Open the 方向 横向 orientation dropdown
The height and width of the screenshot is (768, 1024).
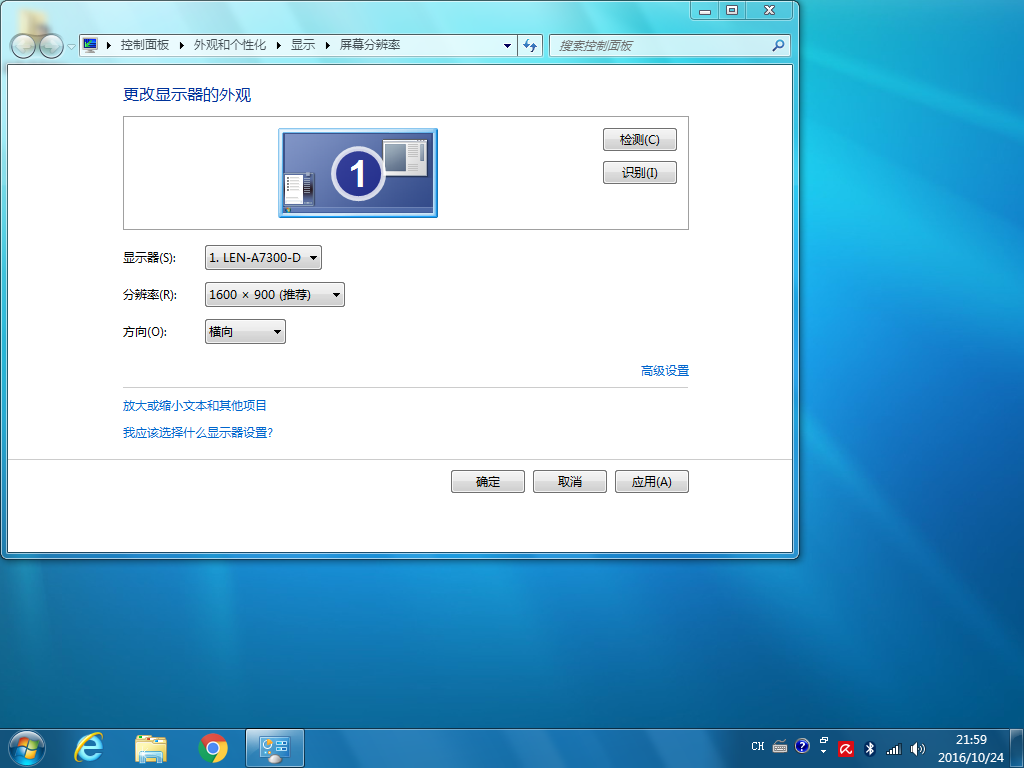click(245, 332)
